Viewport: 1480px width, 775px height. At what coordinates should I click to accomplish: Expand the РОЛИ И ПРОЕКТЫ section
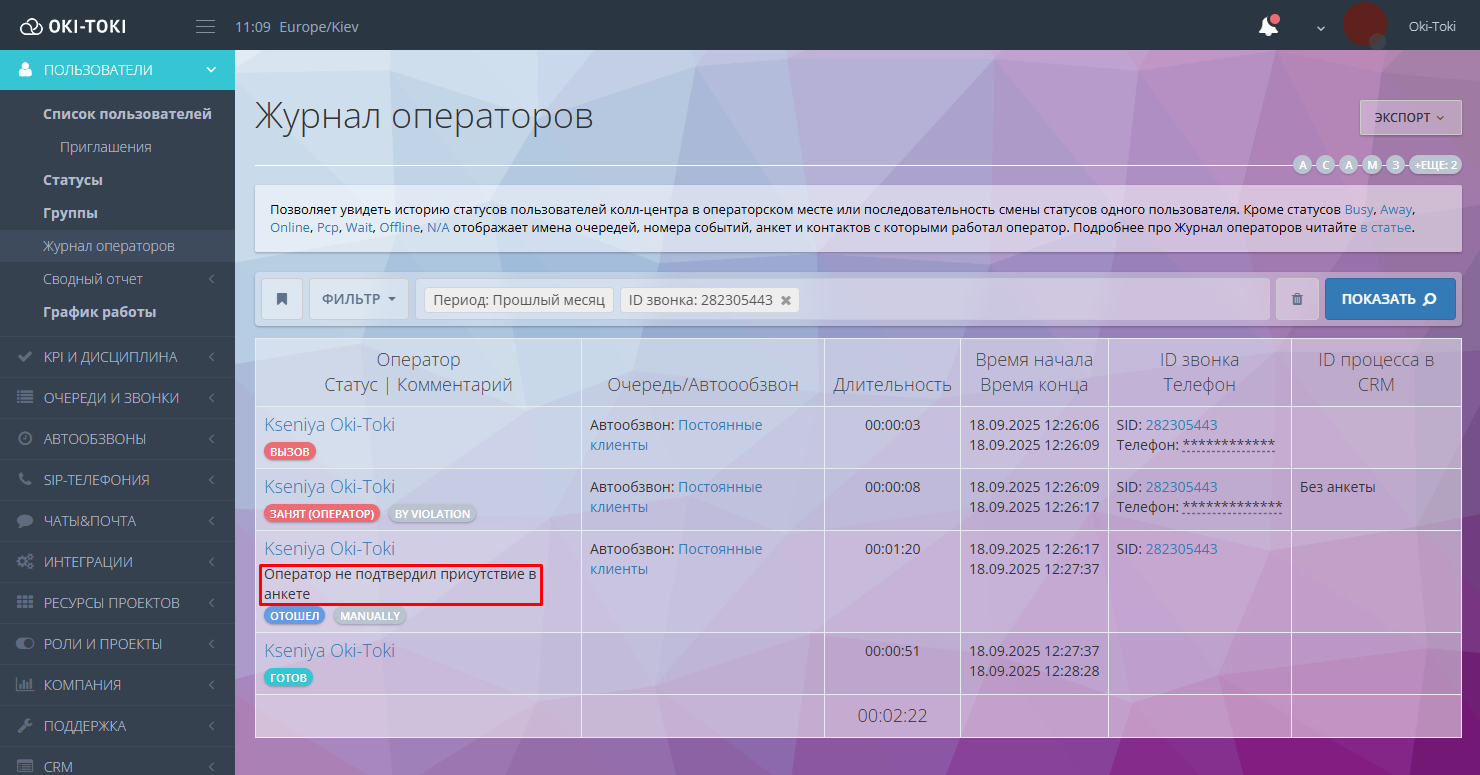(x=102, y=644)
